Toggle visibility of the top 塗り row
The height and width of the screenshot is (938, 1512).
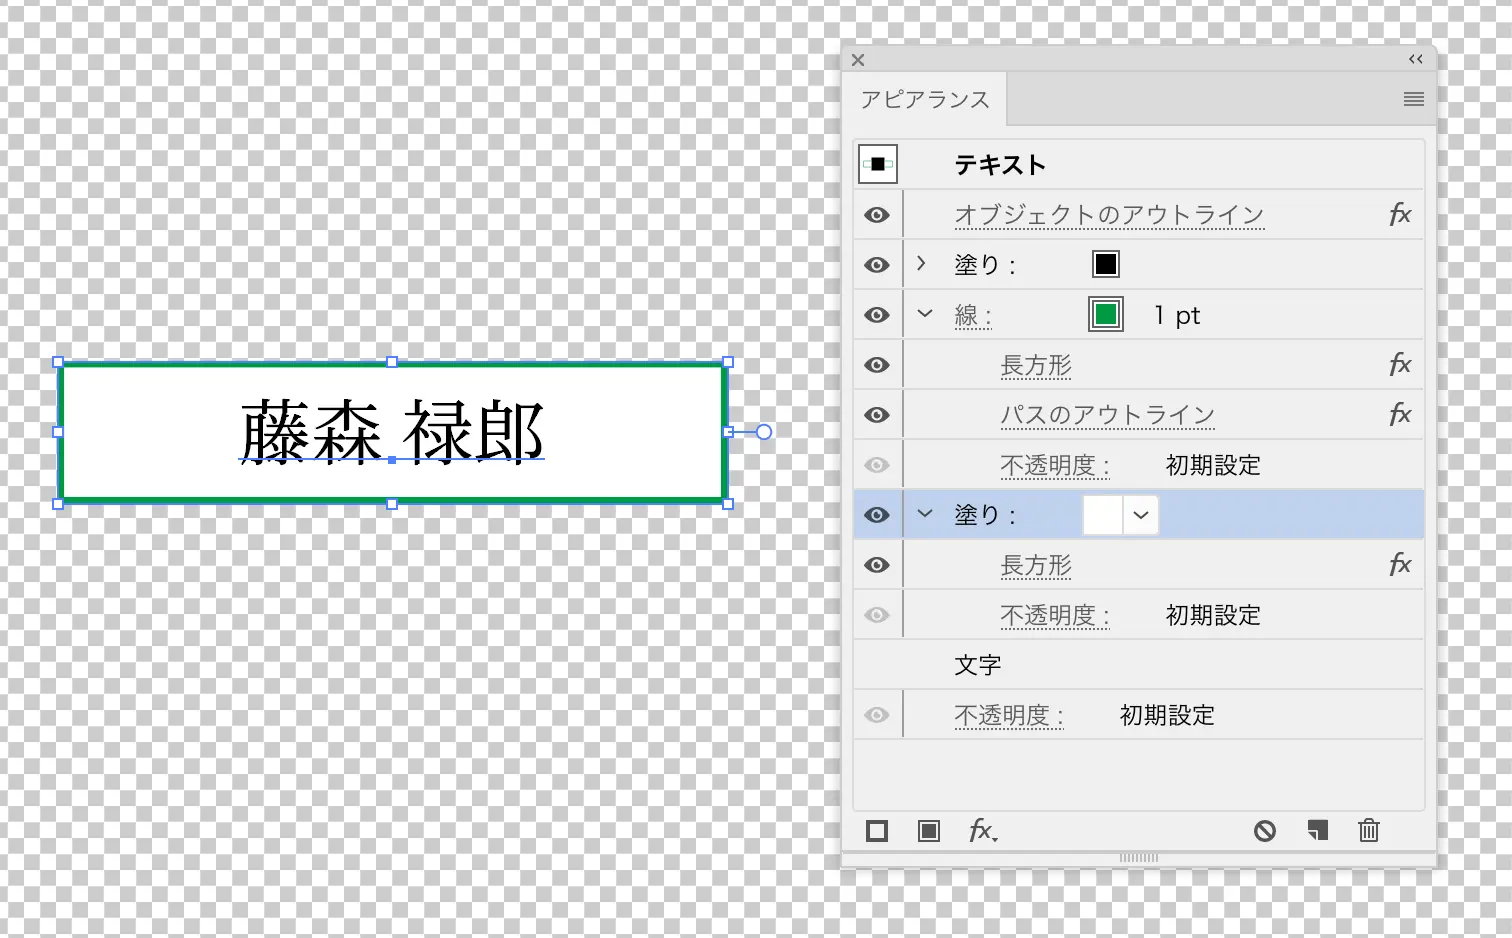click(877, 264)
